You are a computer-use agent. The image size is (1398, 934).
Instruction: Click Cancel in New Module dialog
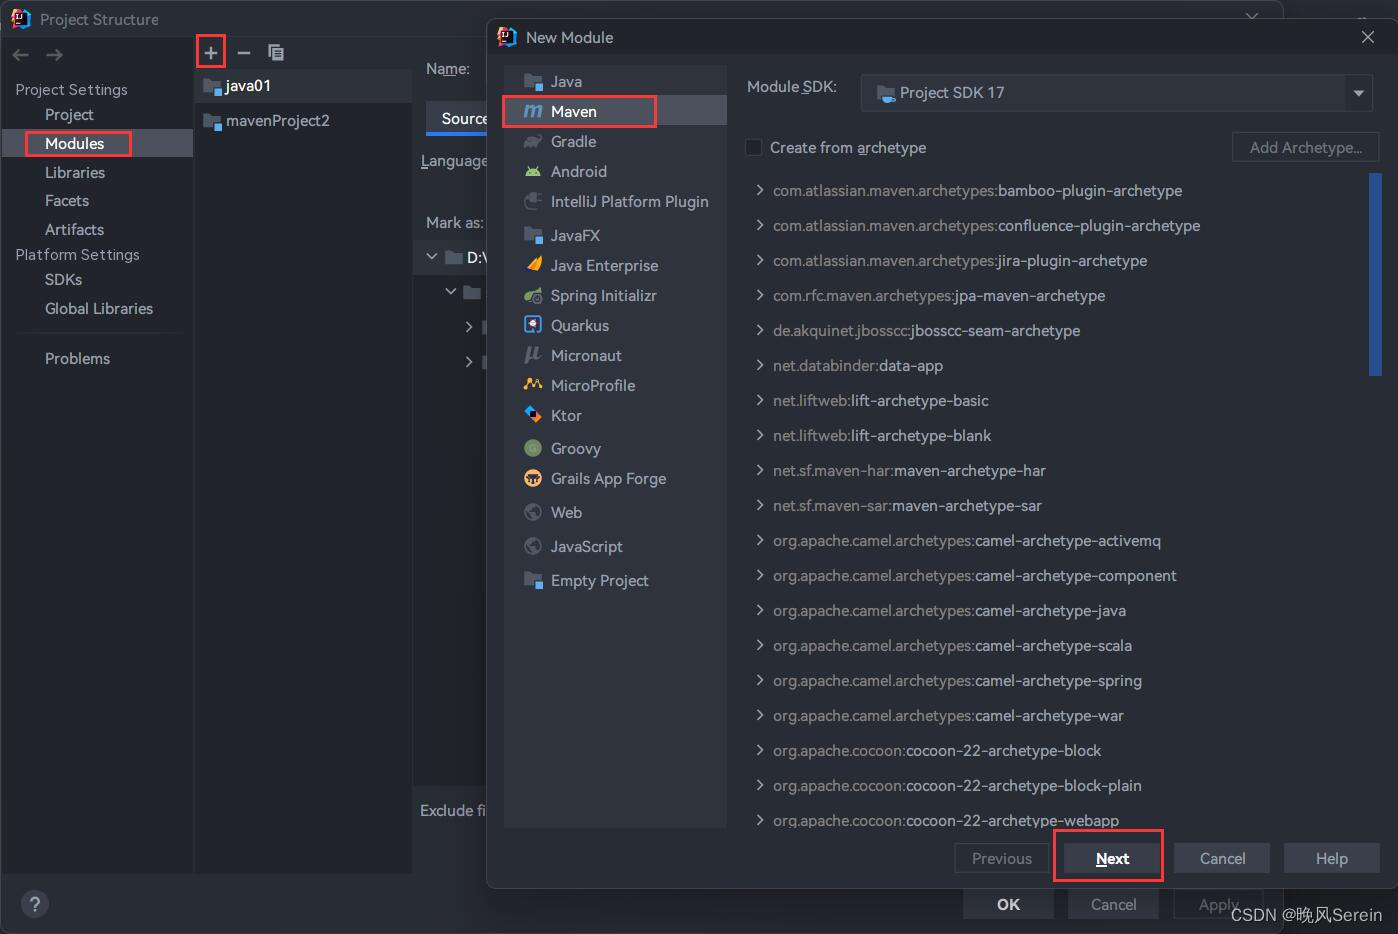click(1222, 859)
